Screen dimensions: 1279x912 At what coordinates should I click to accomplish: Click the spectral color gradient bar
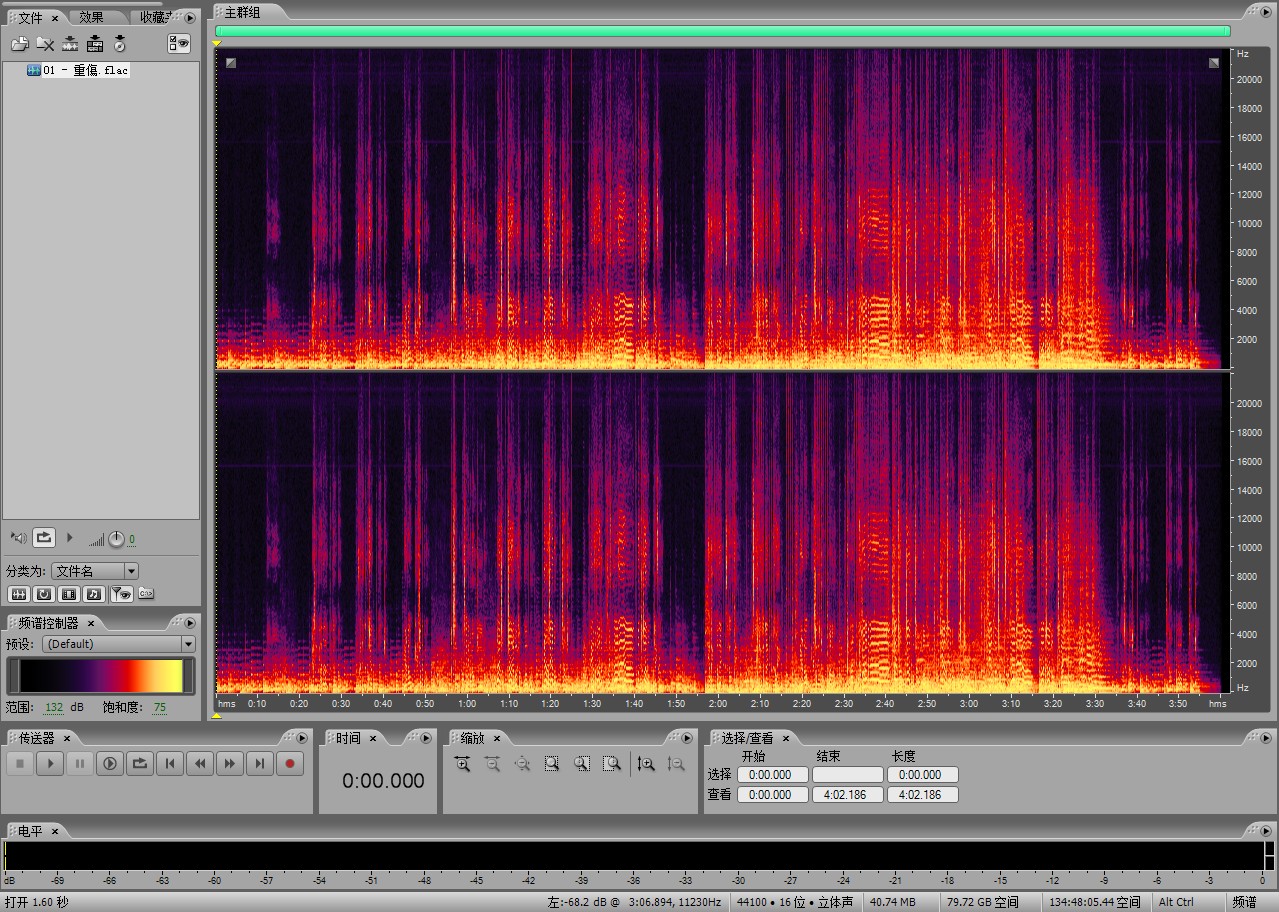[x=100, y=676]
